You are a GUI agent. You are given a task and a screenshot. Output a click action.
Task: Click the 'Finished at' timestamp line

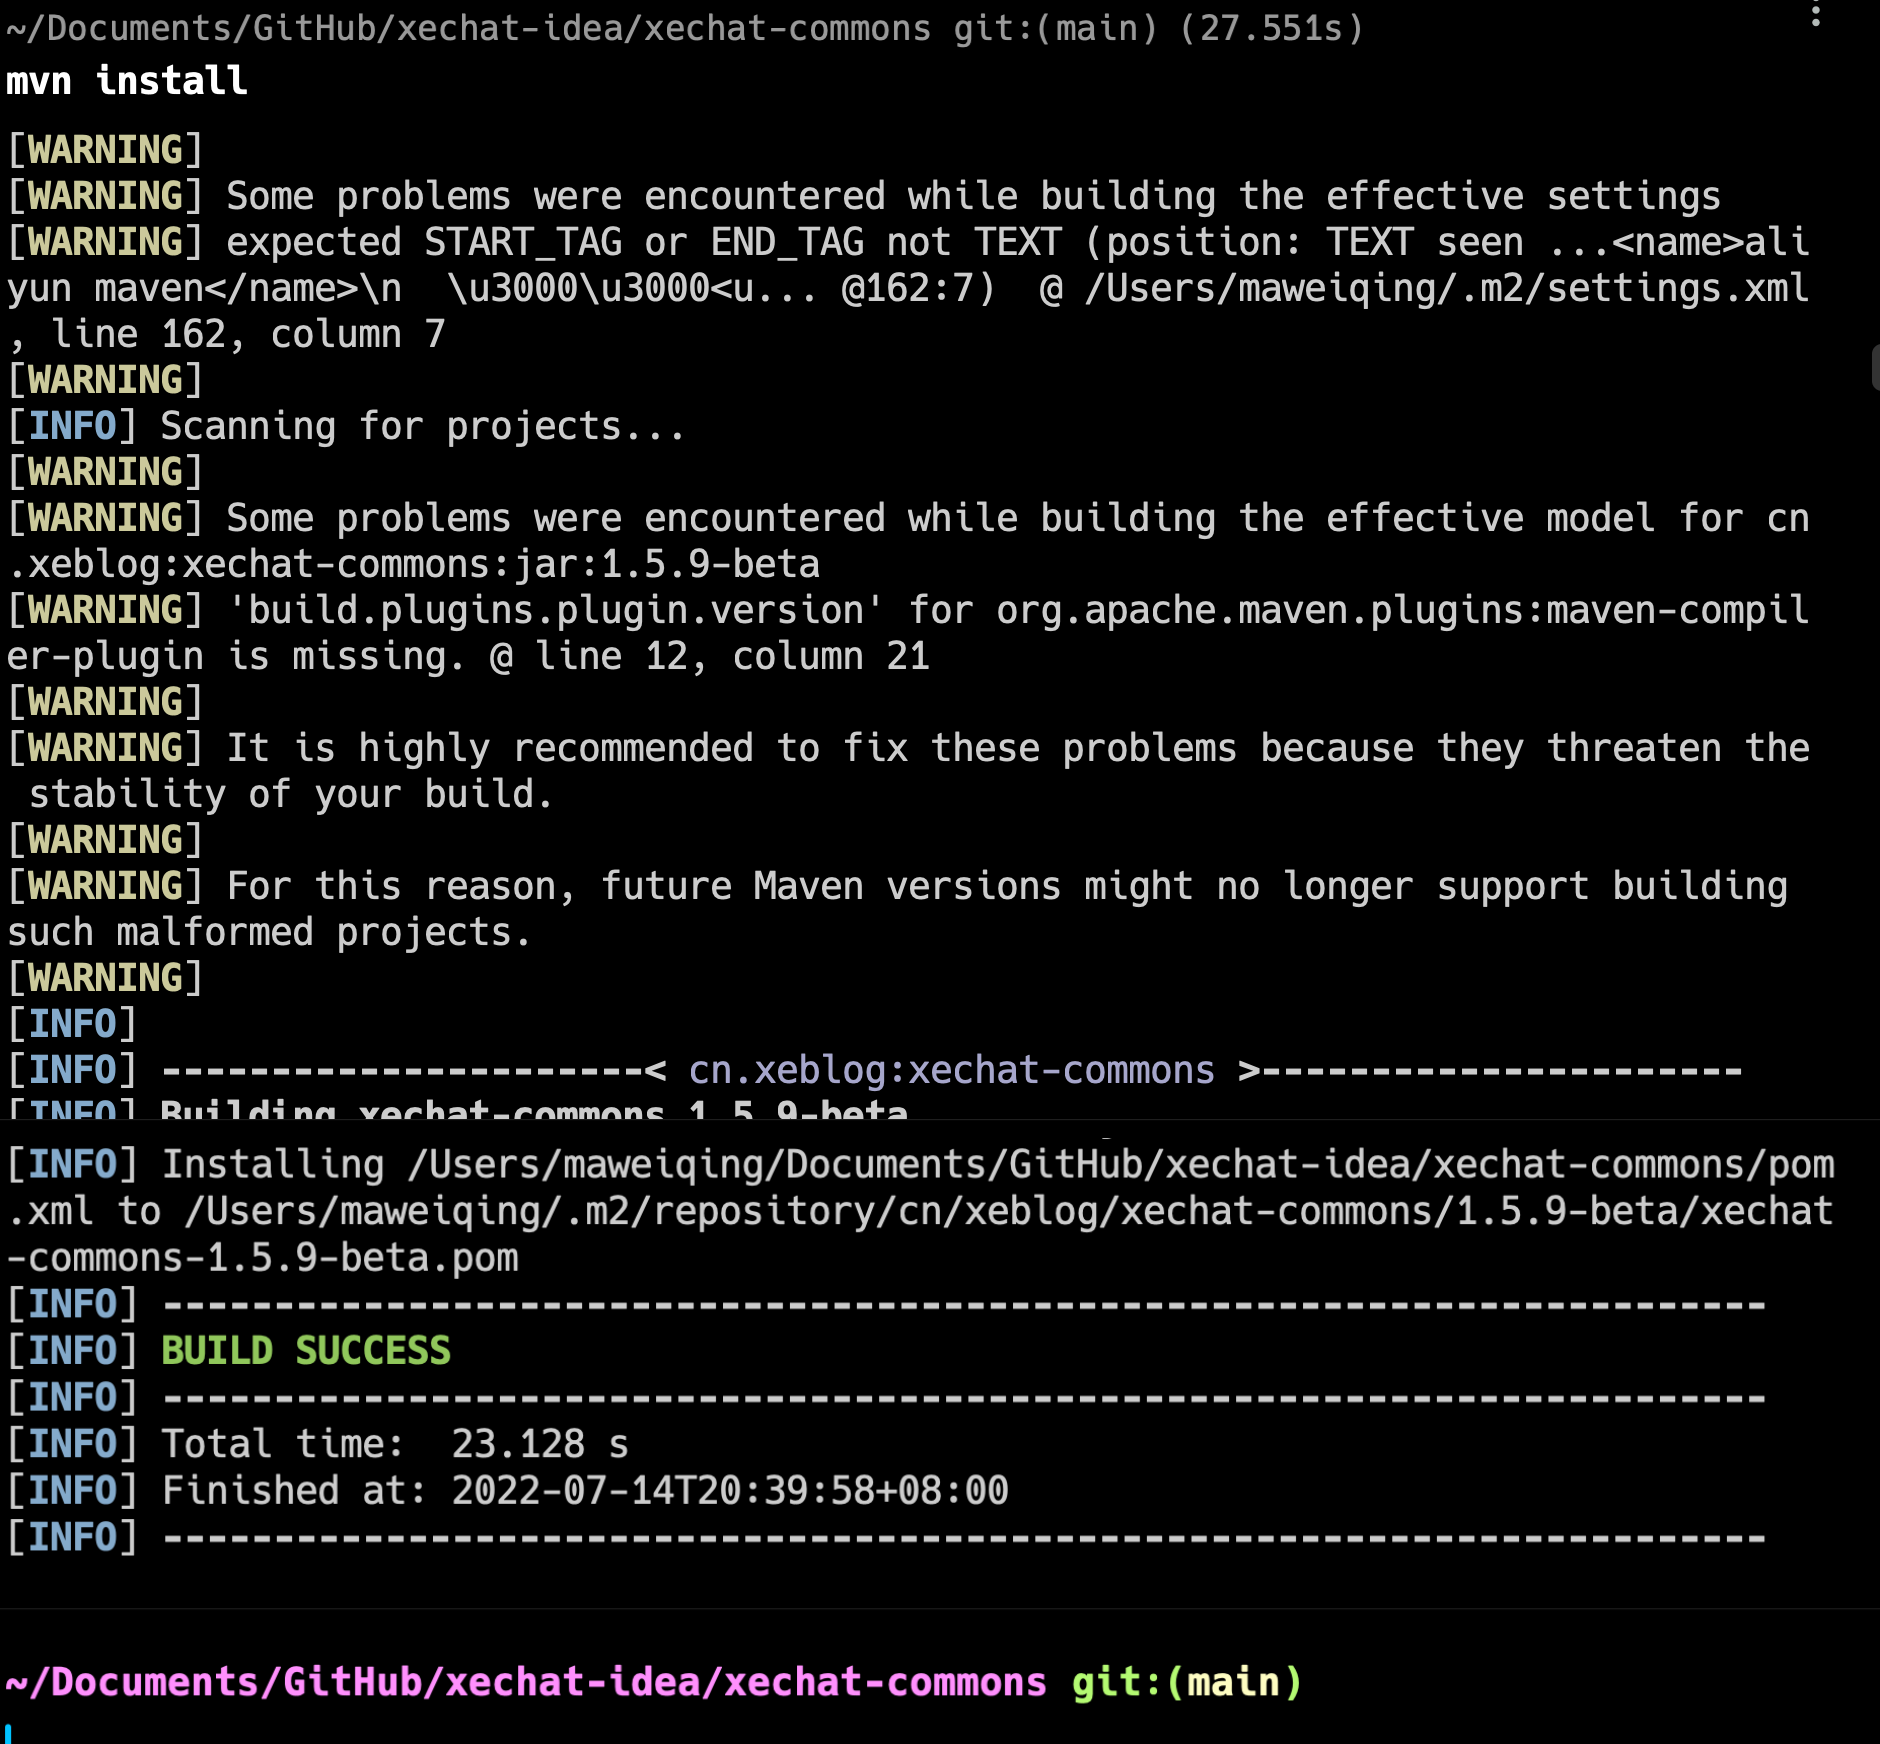pyautogui.click(x=585, y=1491)
